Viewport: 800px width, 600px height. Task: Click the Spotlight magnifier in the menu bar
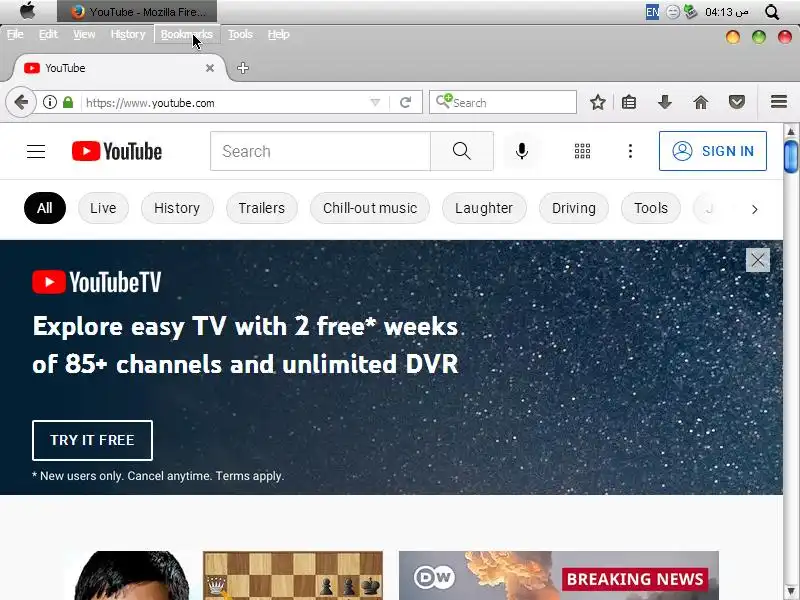point(772,12)
